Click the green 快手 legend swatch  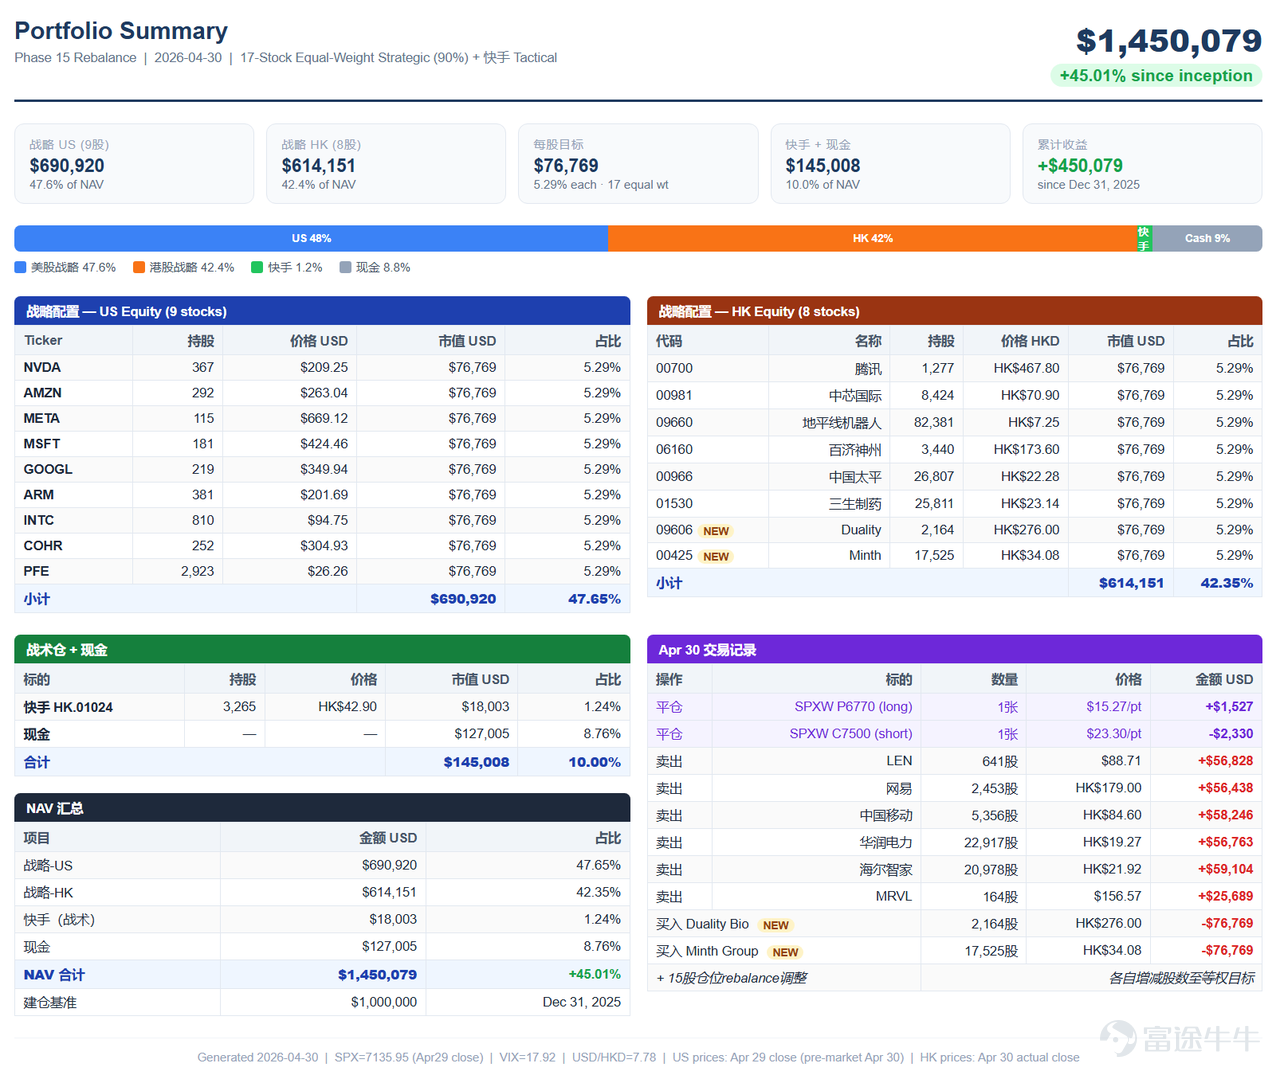257,267
